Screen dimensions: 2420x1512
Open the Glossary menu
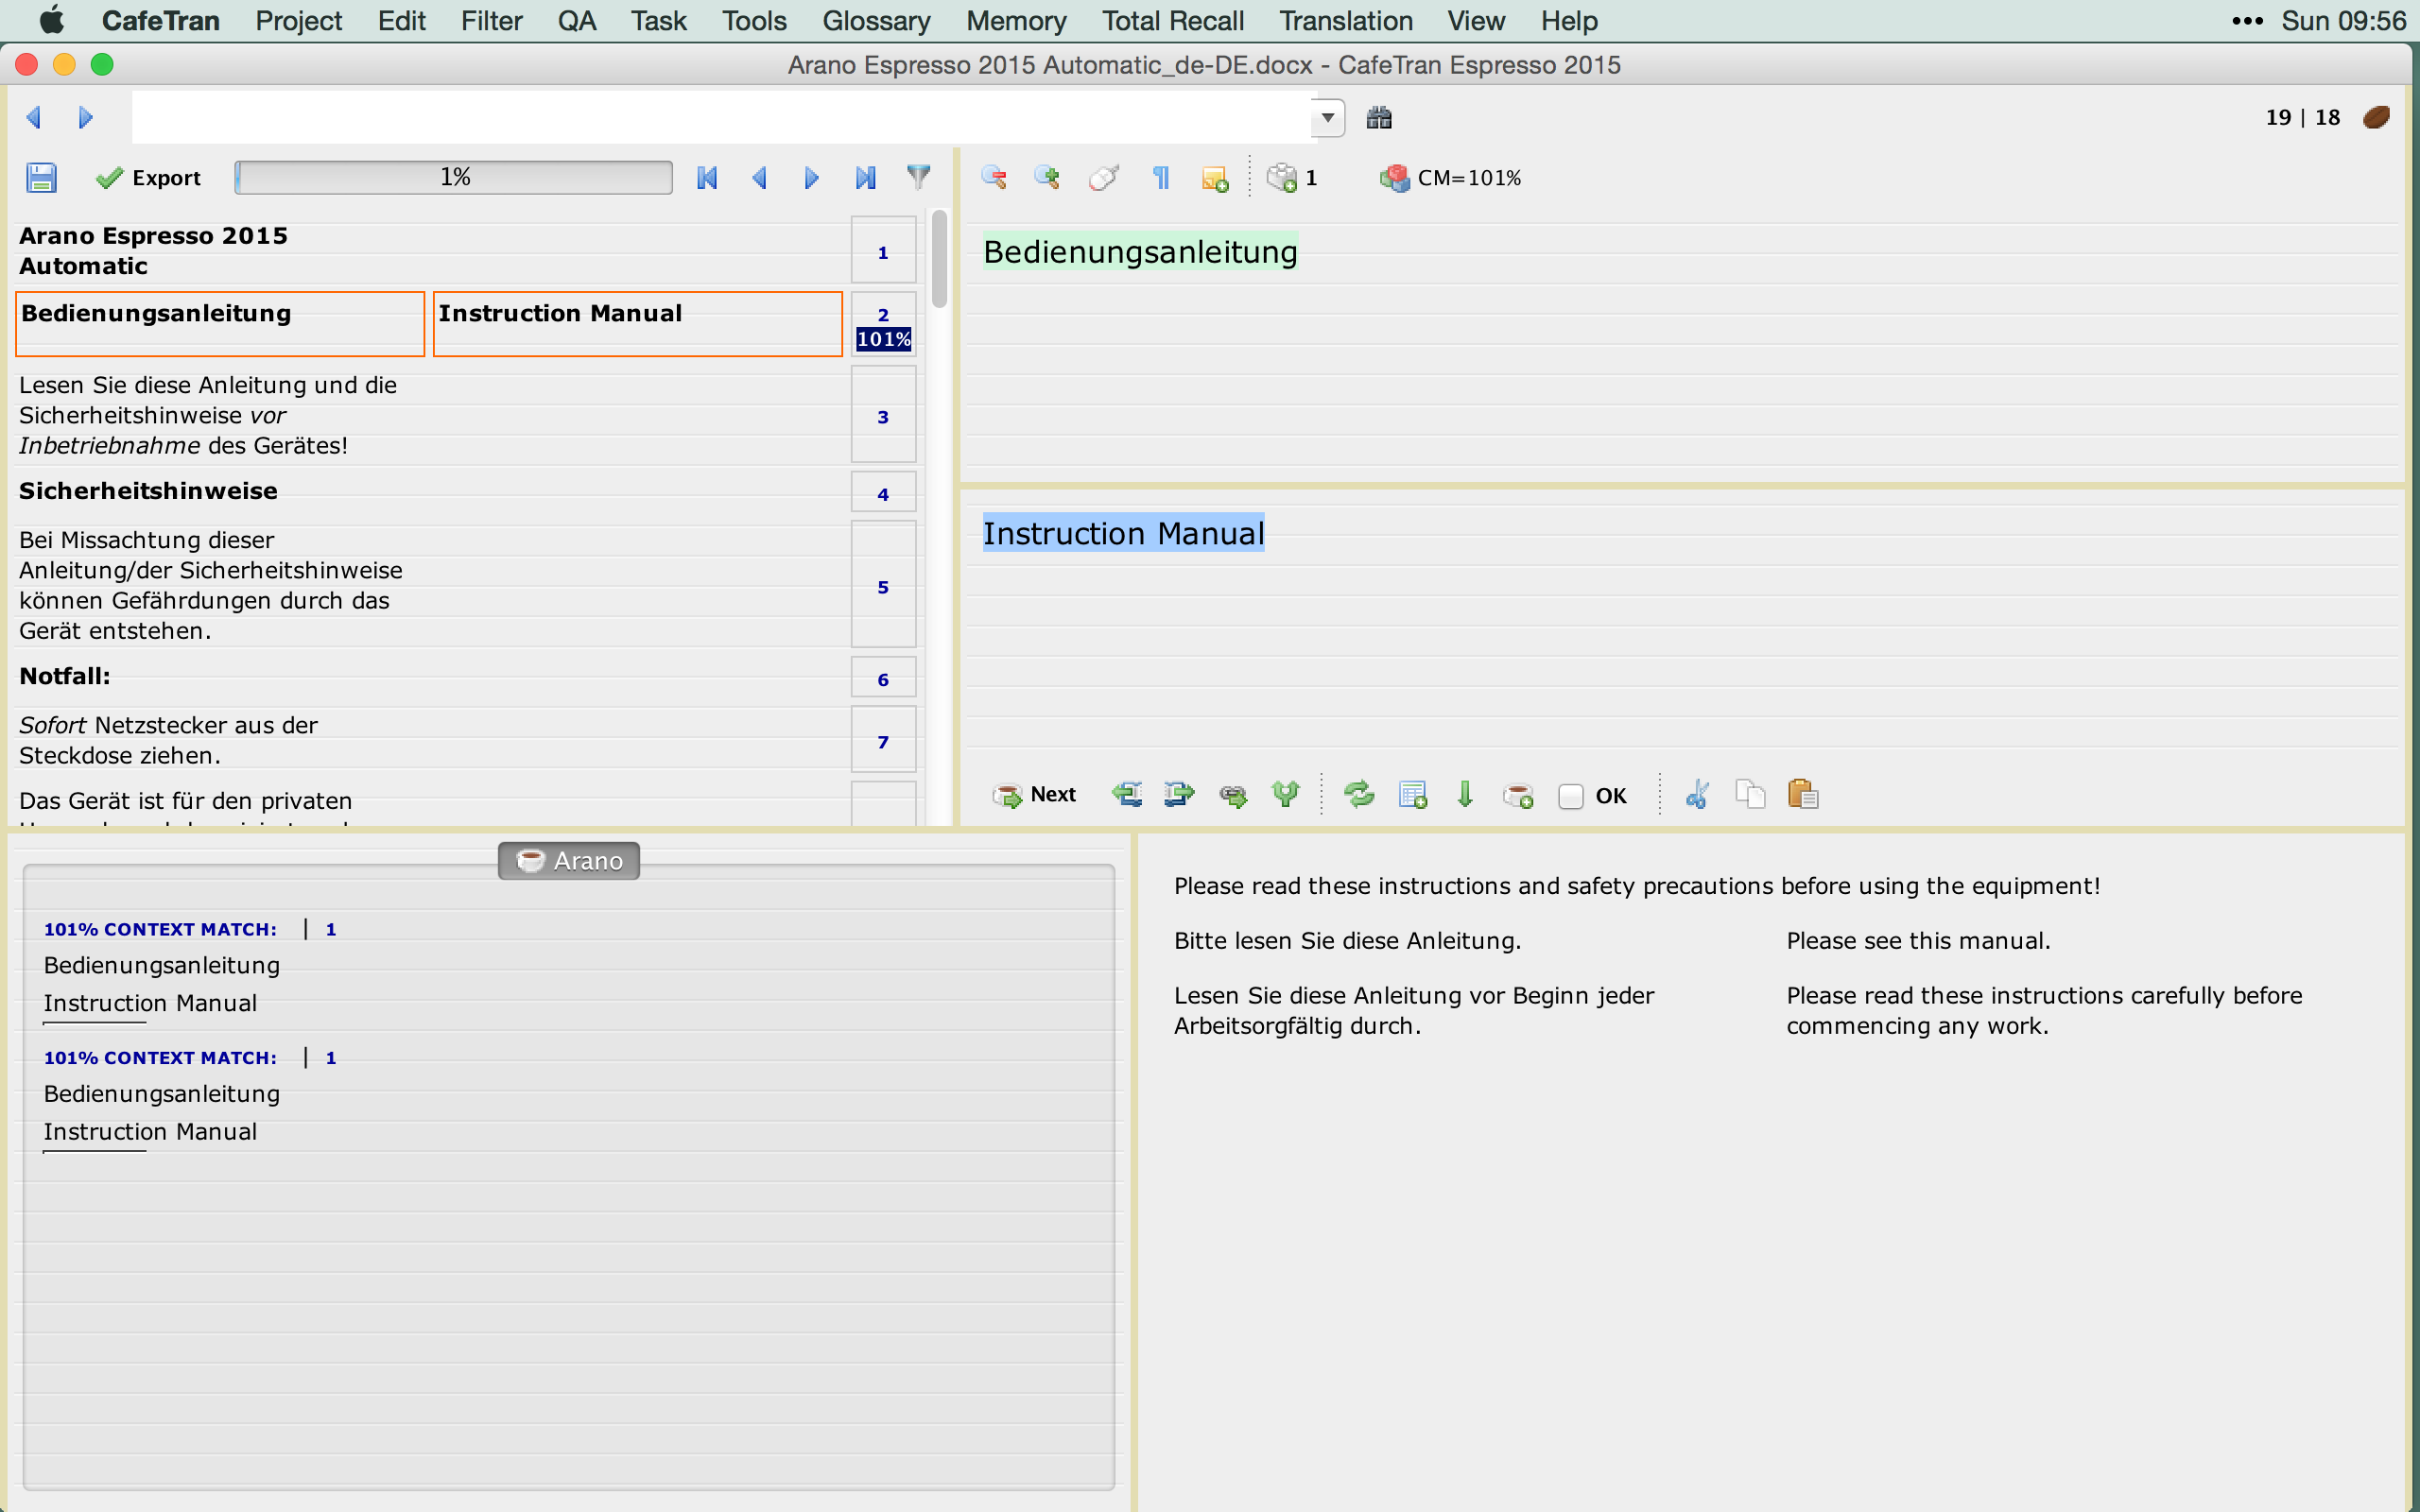[875, 20]
